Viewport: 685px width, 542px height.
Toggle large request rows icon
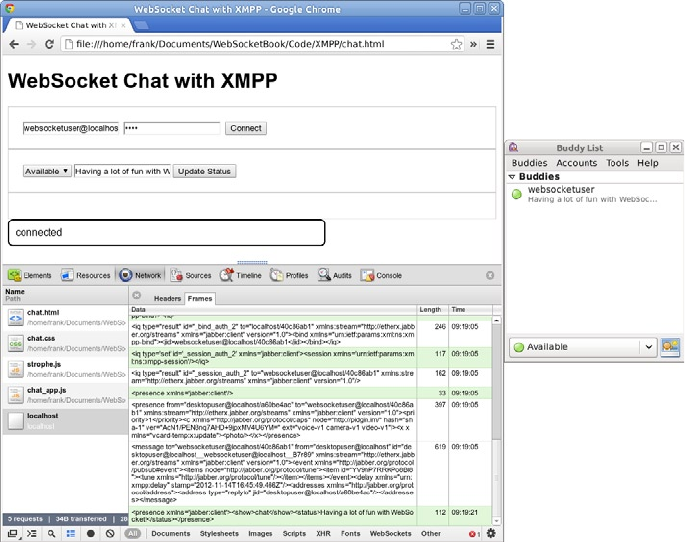point(70,533)
